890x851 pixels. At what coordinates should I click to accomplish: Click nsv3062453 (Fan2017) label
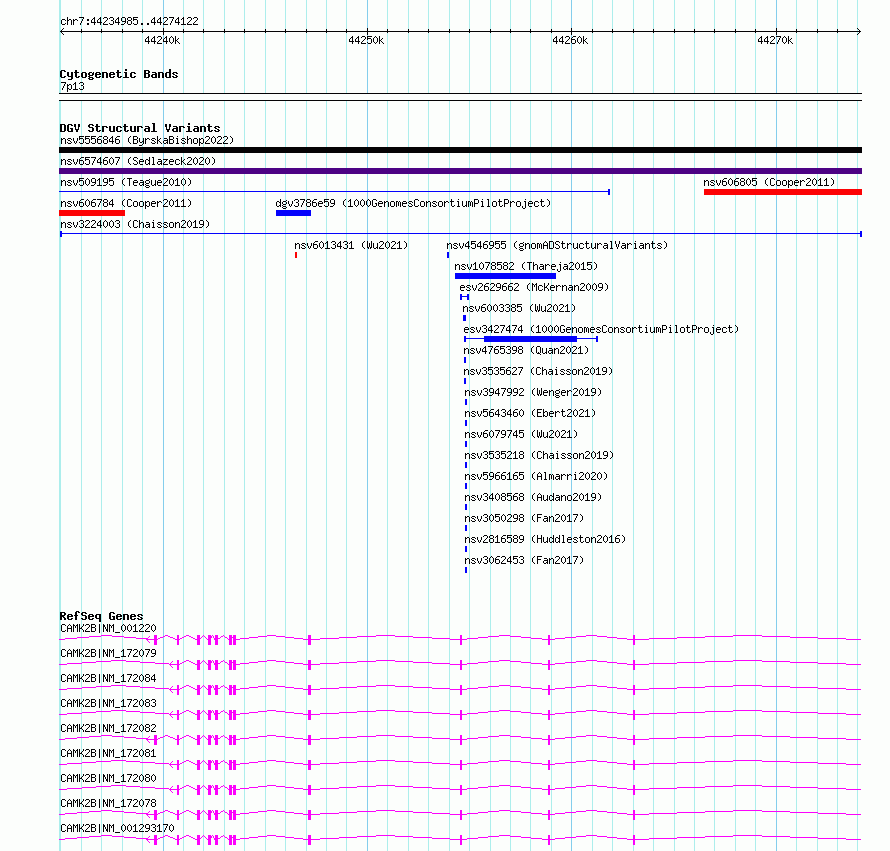point(524,560)
